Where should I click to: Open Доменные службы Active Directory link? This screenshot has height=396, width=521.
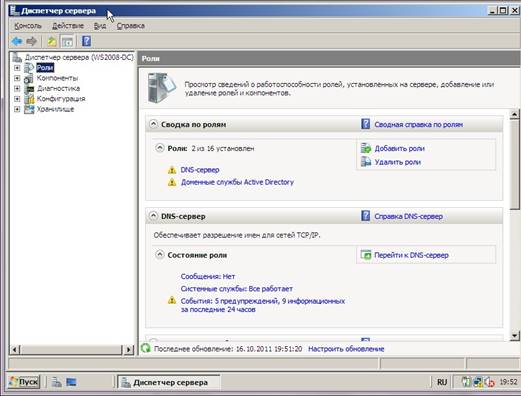tap(237, 182)
